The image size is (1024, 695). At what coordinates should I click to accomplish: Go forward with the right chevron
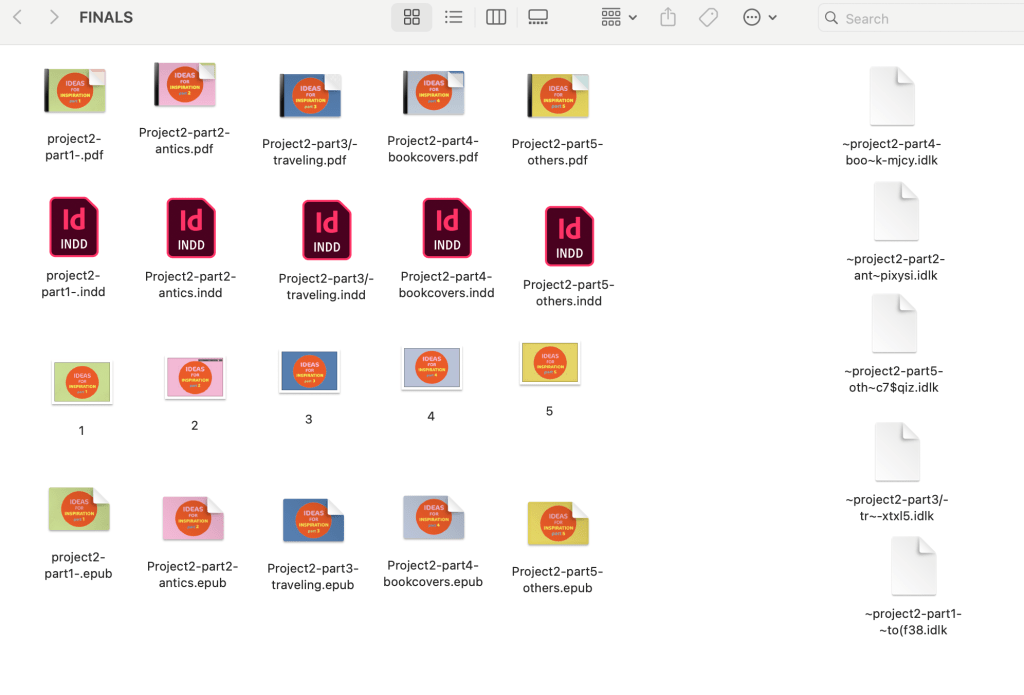pyautogui.click(x=54, y=18)
